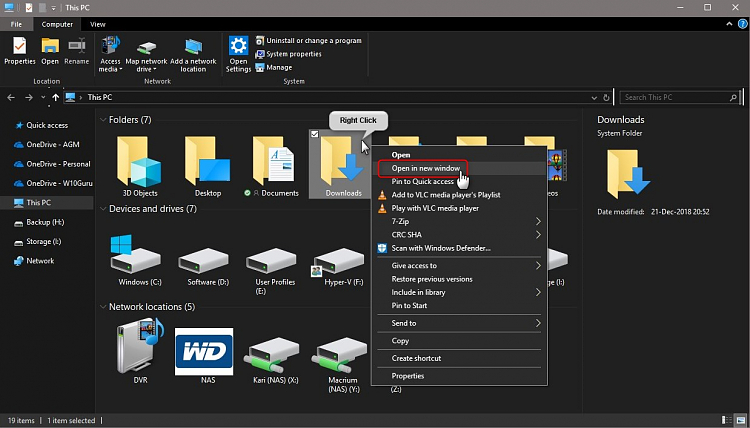The height and width of the screenshot is (428, 750).
Task: Select the Macrium (NAS) (Y:) drive
Action: coord(342,363)
